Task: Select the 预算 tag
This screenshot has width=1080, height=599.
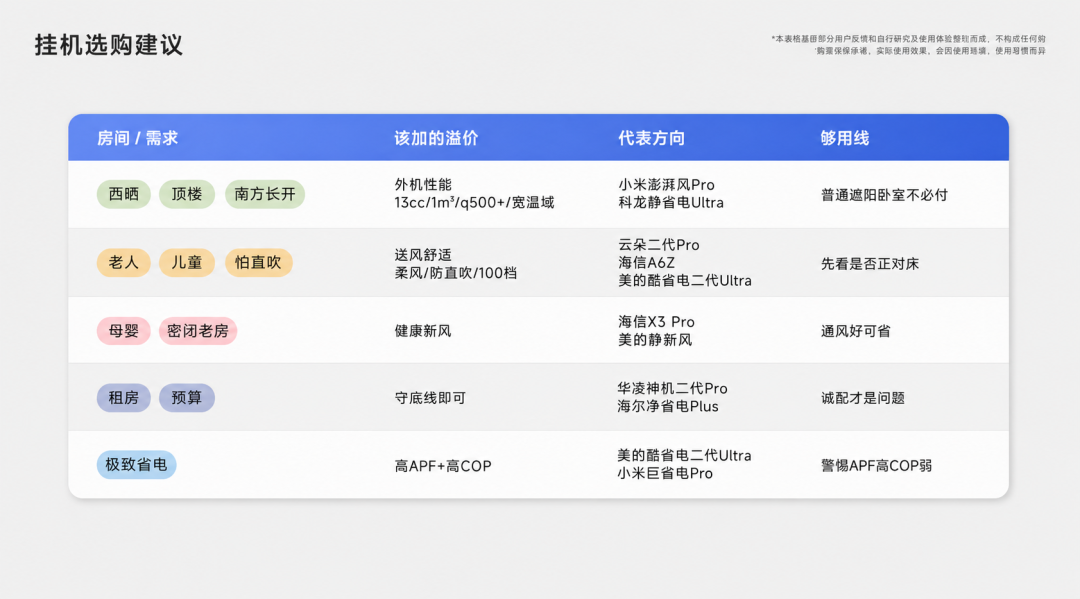Action: [x=187, y=398]
